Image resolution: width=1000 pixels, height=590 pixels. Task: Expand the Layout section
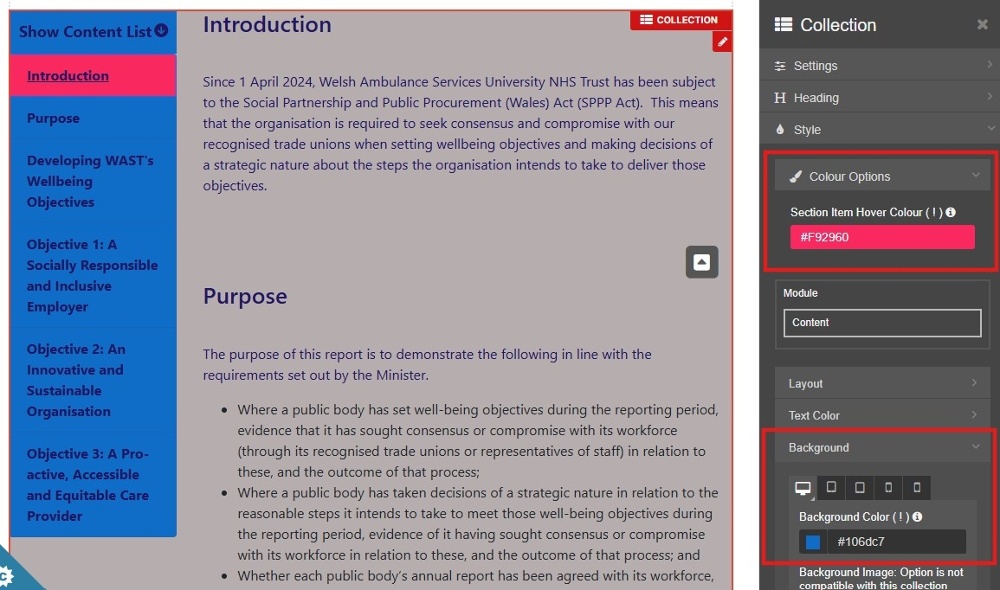[882, 383]
